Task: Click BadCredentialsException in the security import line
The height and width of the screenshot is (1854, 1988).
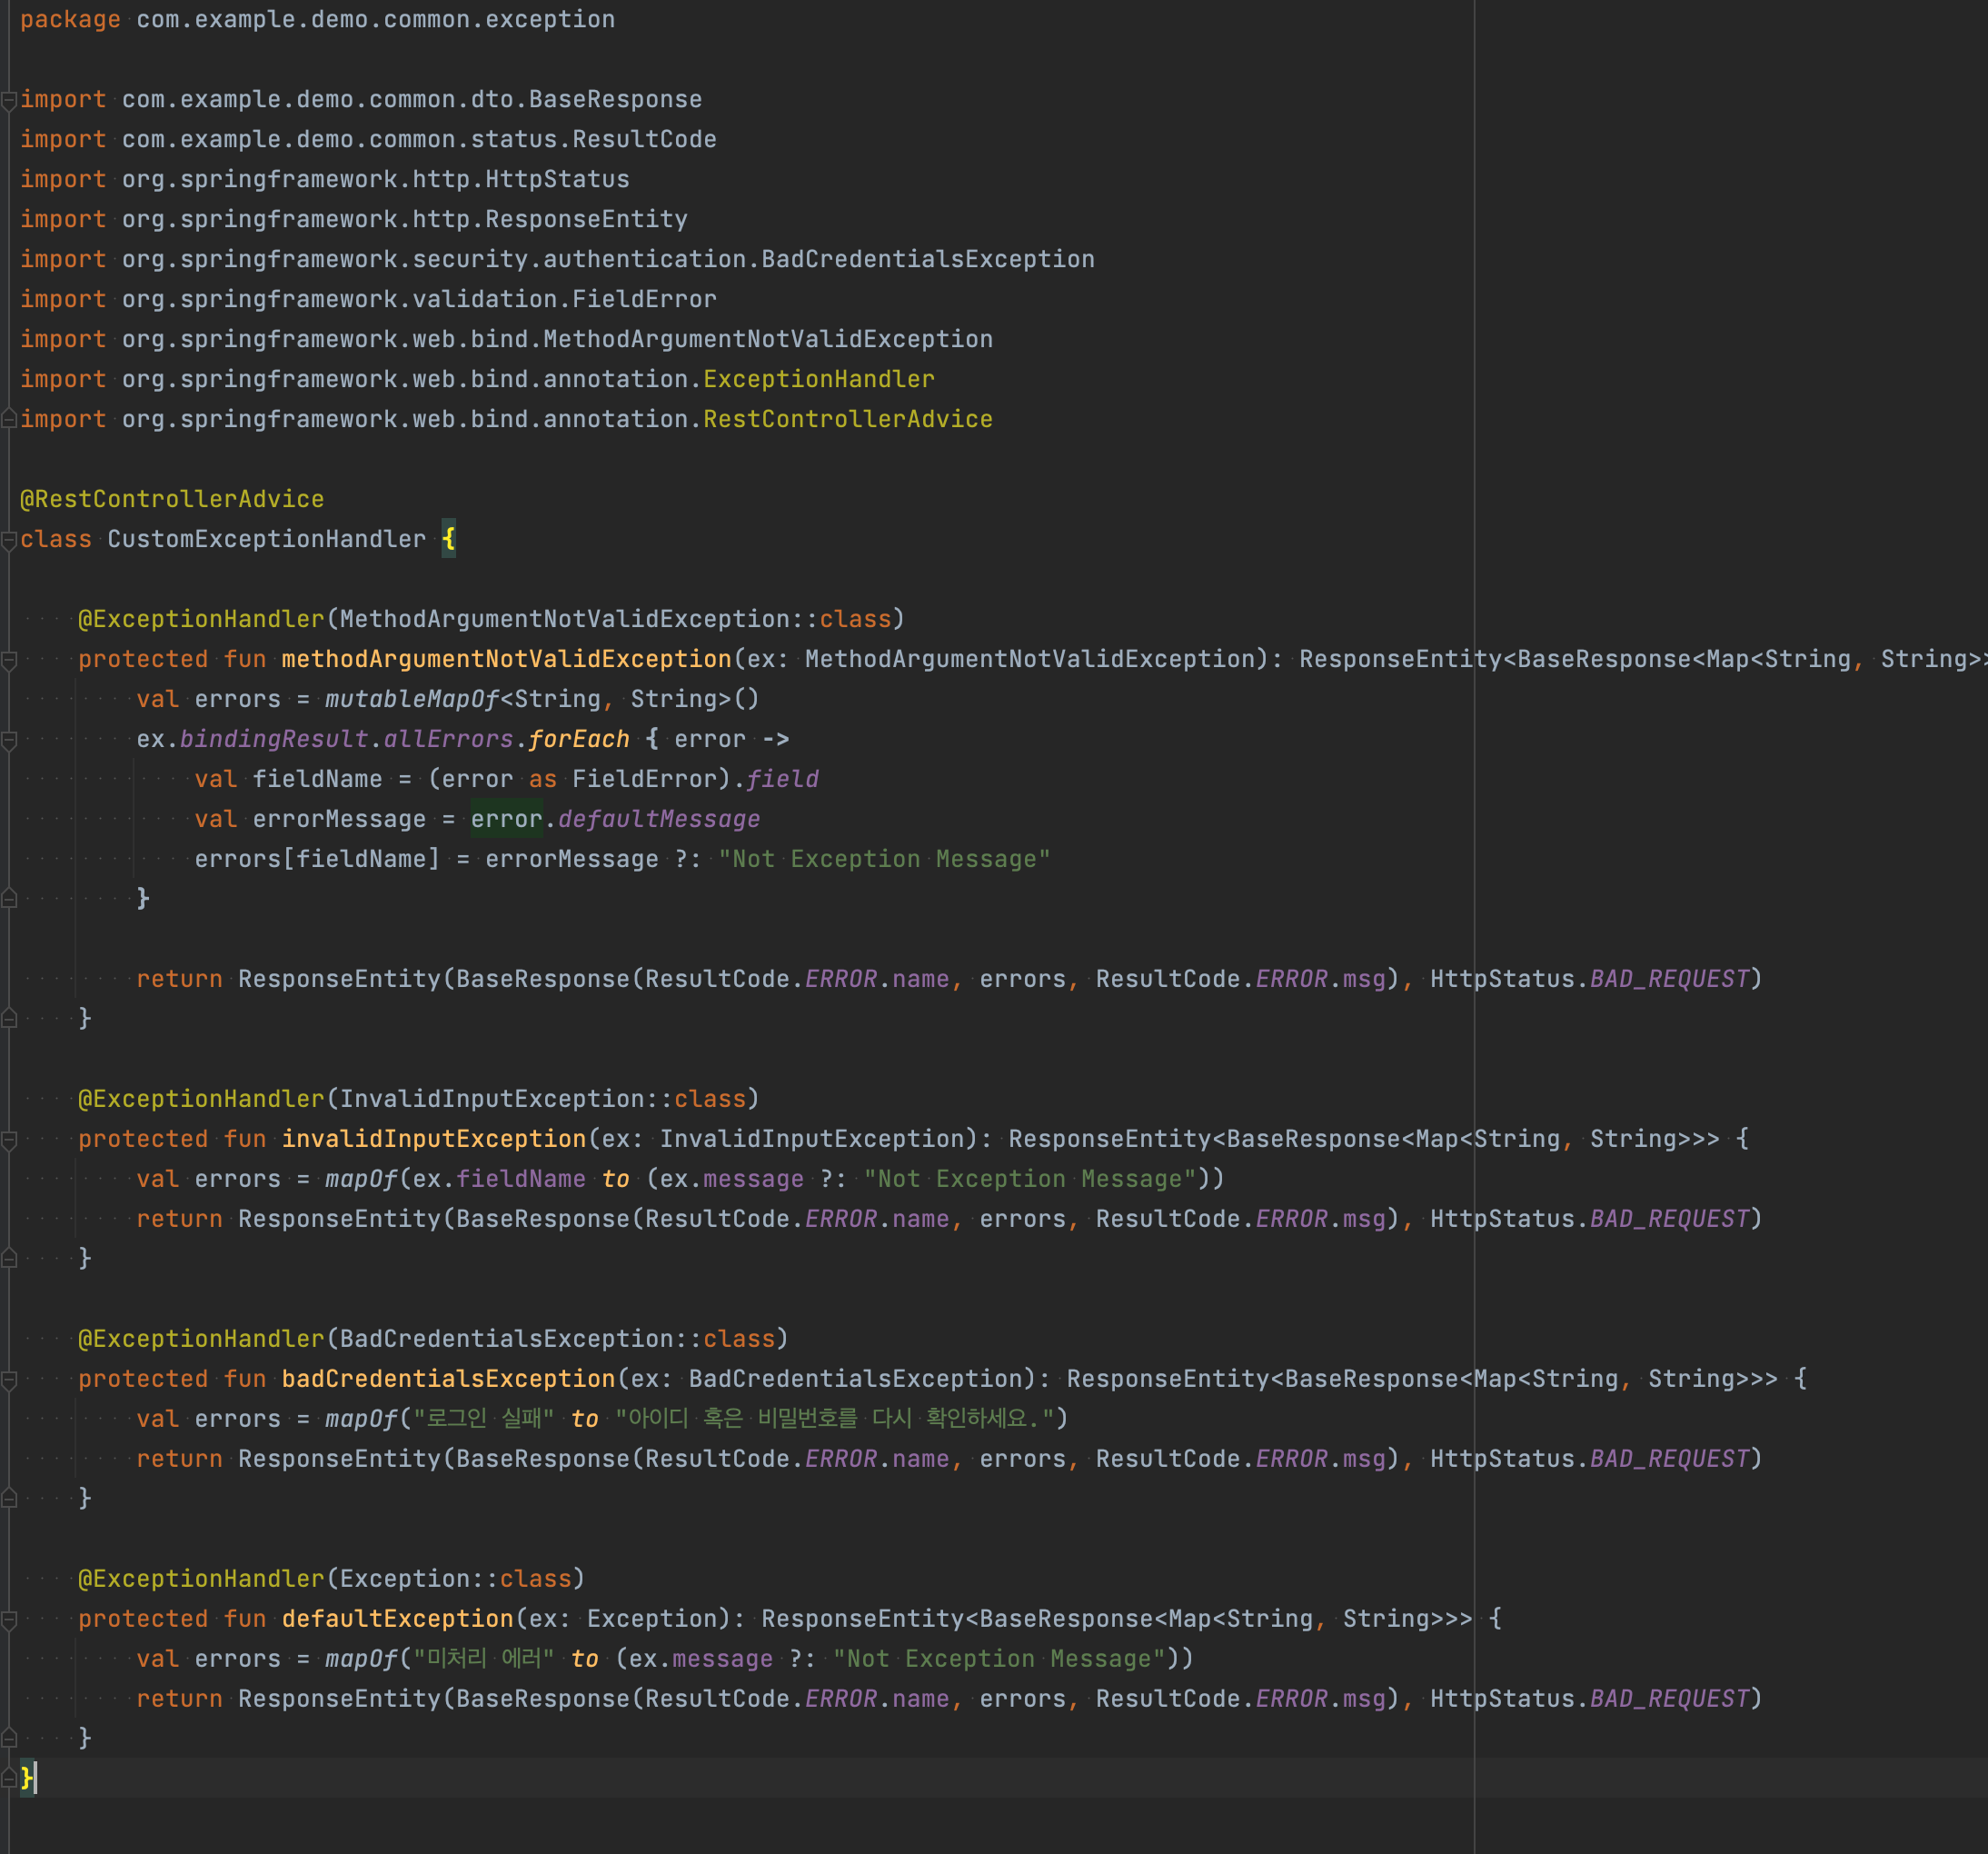Action: pyautogui.click(x=928, y=259)
